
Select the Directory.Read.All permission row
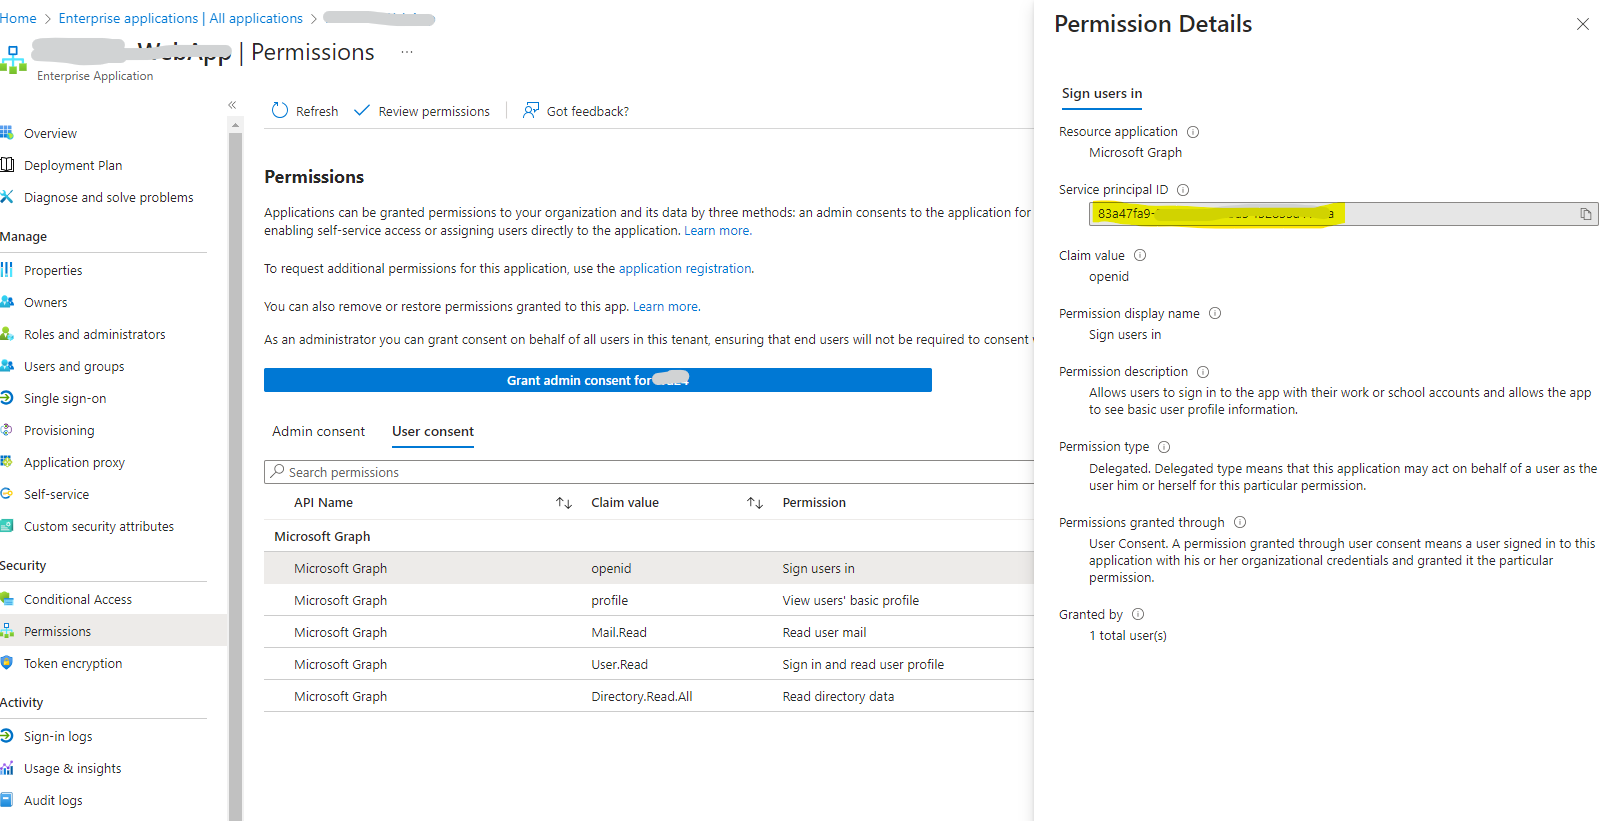coord(649,696)
